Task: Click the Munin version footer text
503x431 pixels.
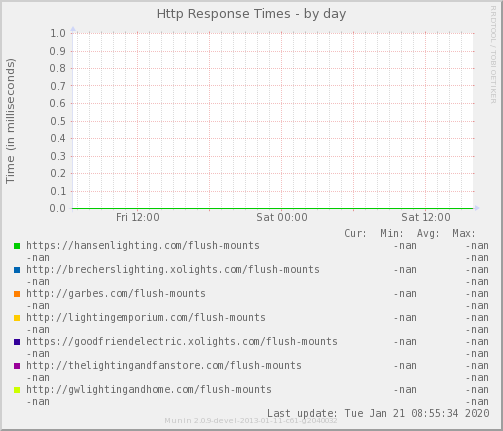Action: tap(251, 421)
